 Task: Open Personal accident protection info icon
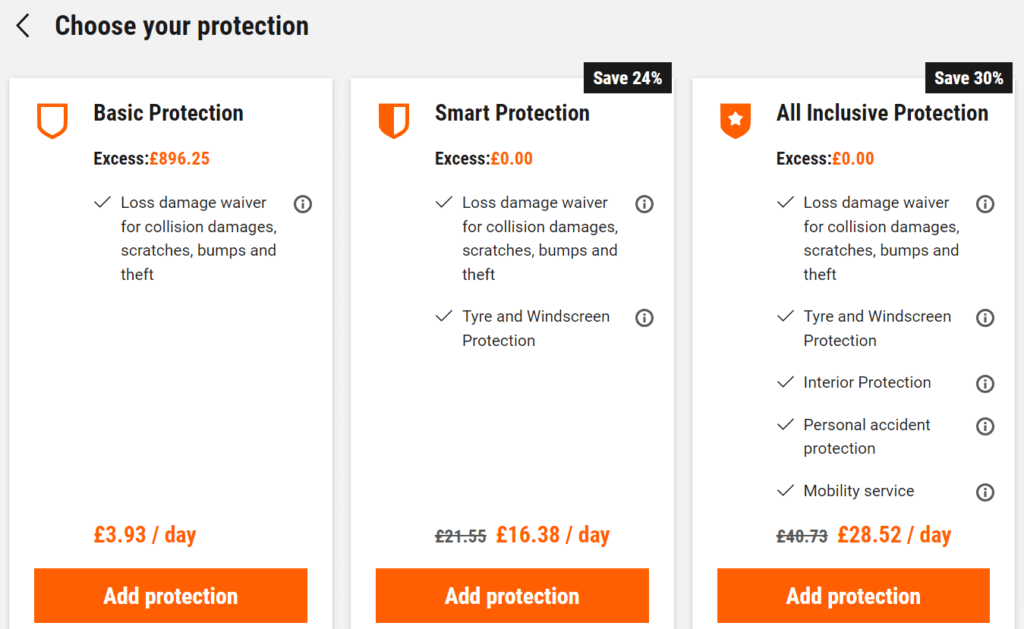(985, 426)
